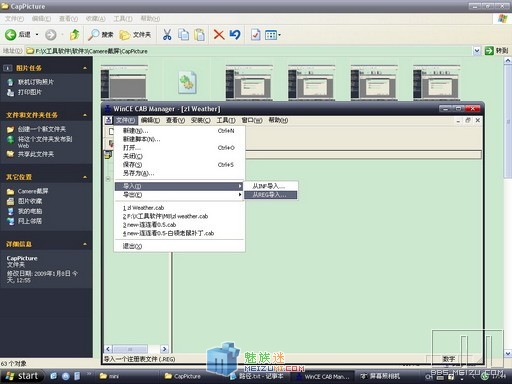
Task: Collapse the File and Folder Tasks panel
Action: 85,115
